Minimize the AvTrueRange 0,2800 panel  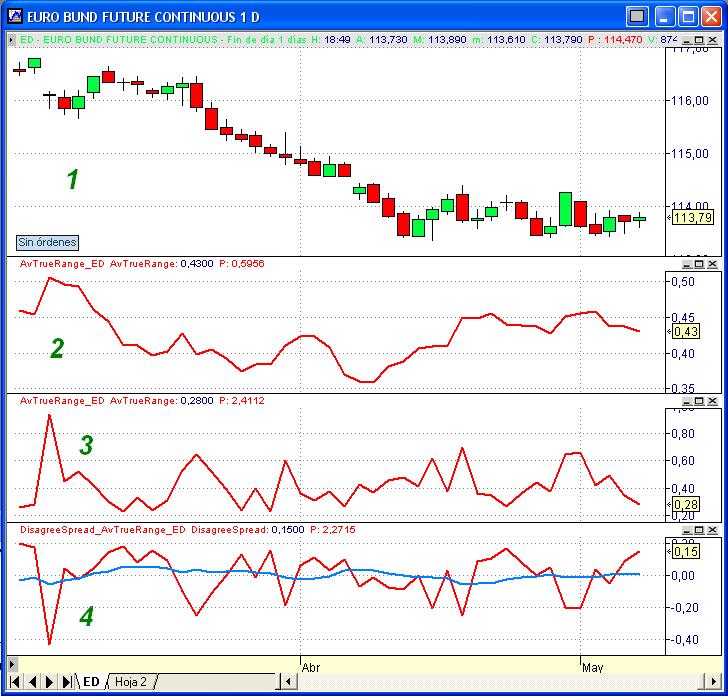[688, 401]
